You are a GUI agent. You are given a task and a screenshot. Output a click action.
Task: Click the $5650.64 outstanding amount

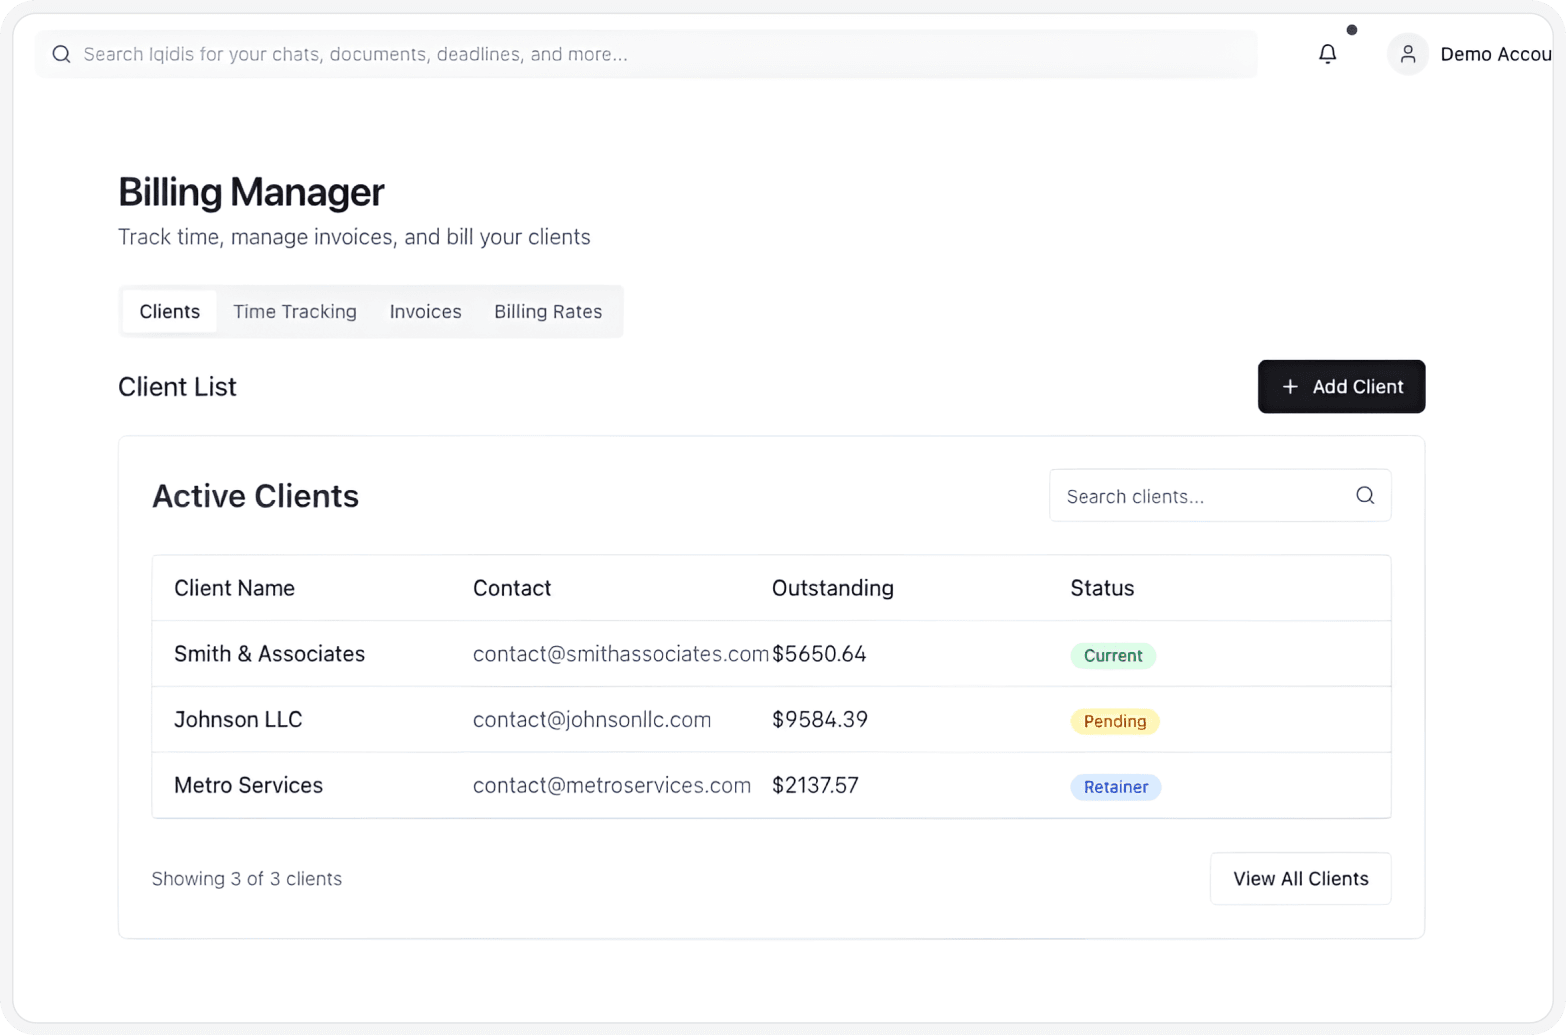click(819, 654)
